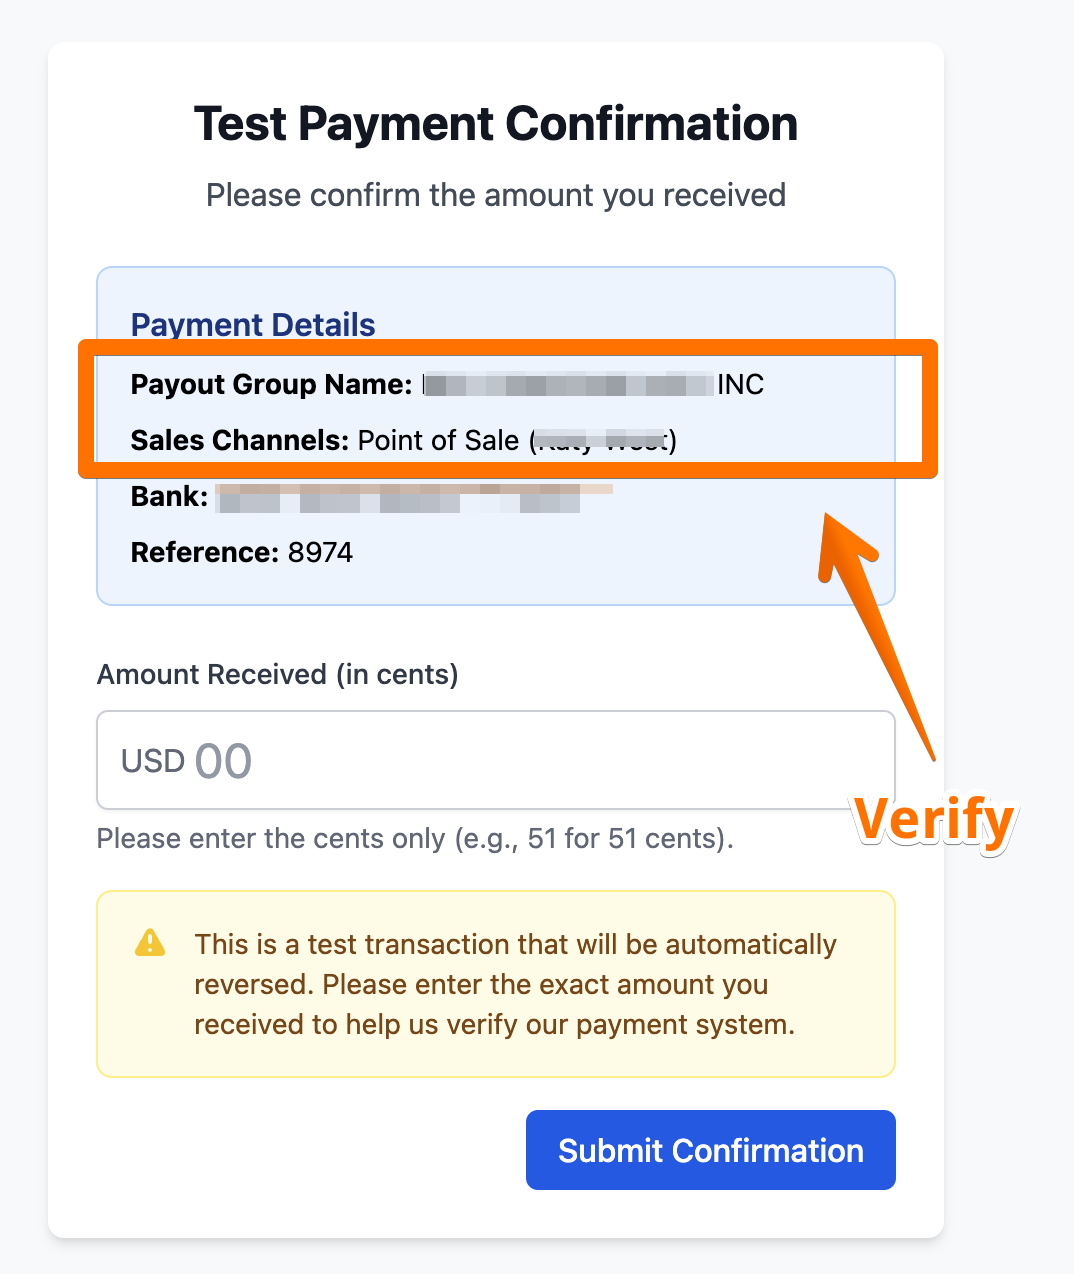1074x1274 pixels.
Task: Click the yellow warning triangle icon
Action: pos(150,943)
